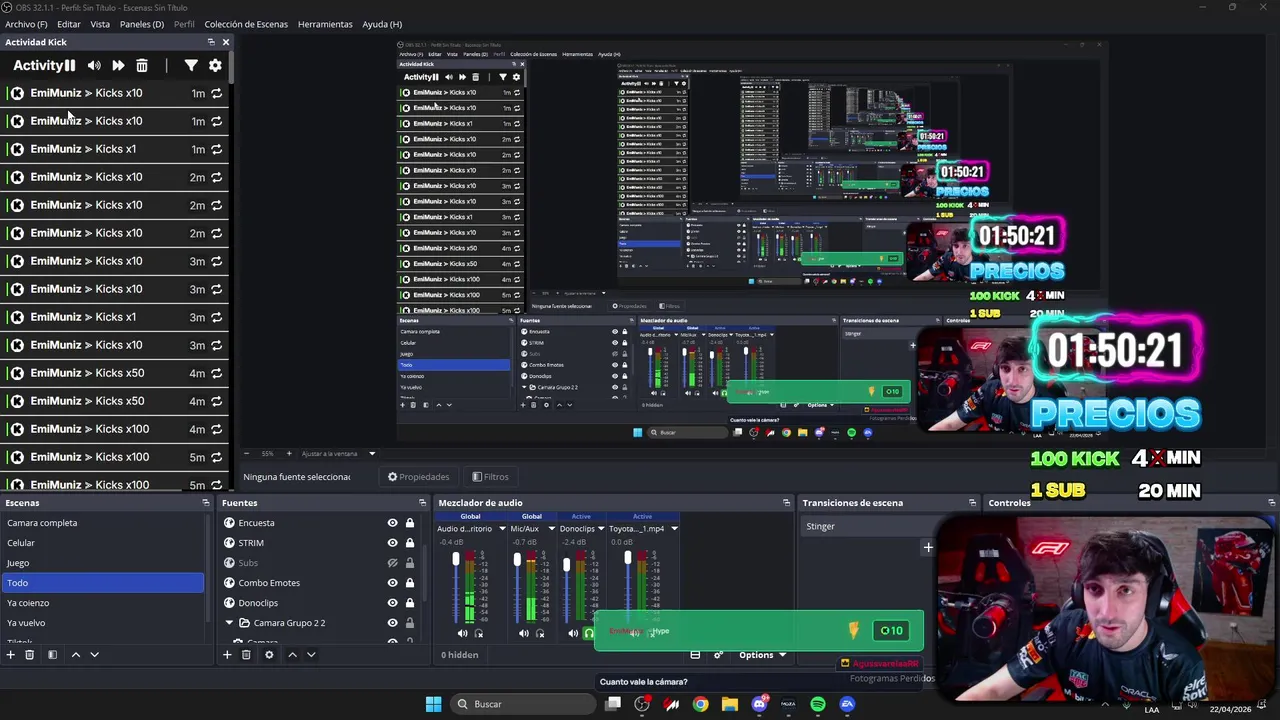Click the Filtros button
The height and width of the screenshot is (720, 1280).
[490, 477]
